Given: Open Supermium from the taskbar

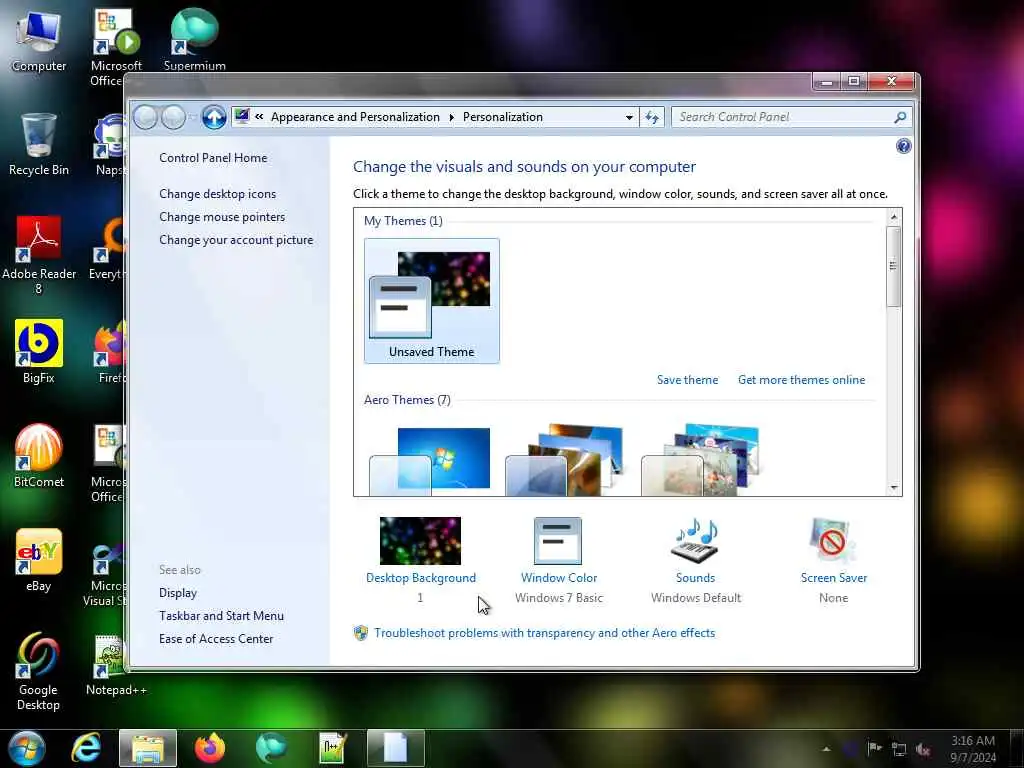Looking at the screenshot, I should [271, 748].
